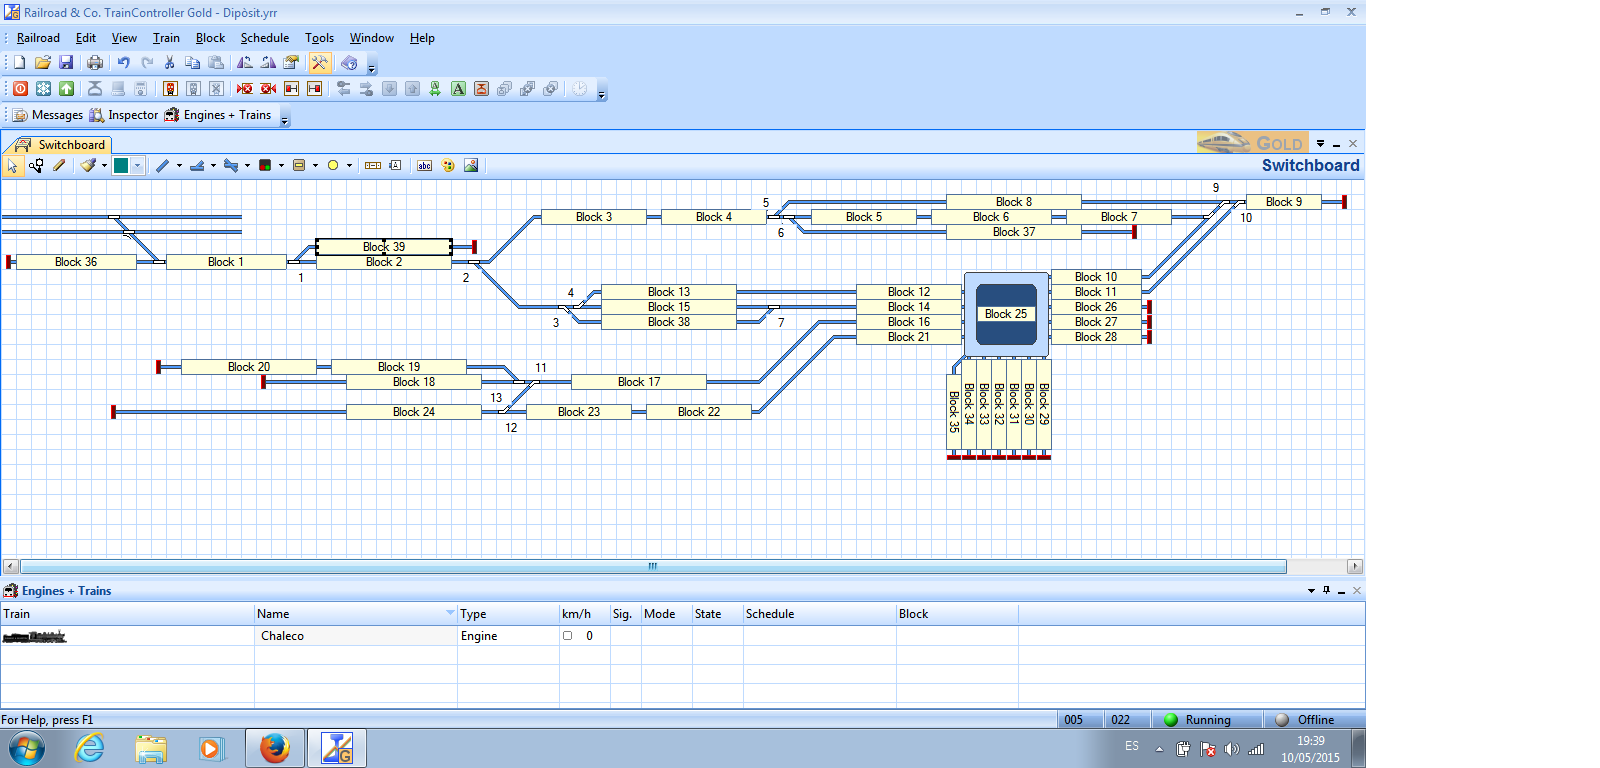Click the abc text label tool
This screenshot has height=768, width=1600.
coord(424,166)
